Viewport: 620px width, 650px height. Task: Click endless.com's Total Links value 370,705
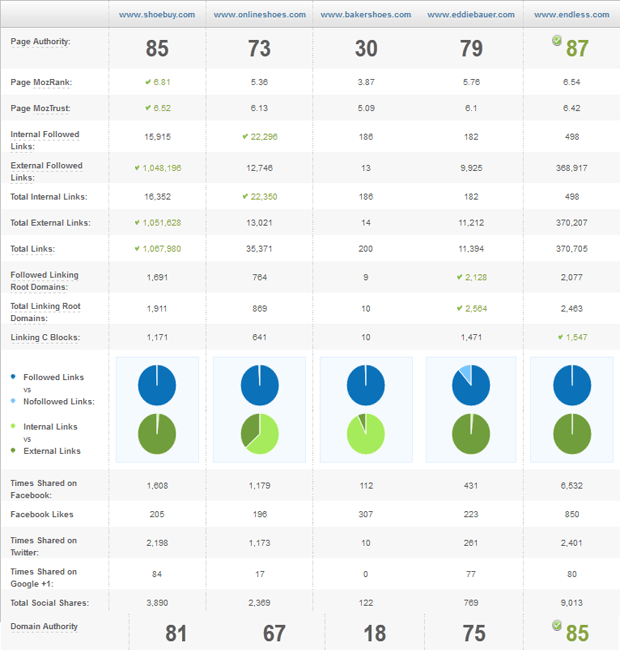pyautogui.click(x=572, y=249)
